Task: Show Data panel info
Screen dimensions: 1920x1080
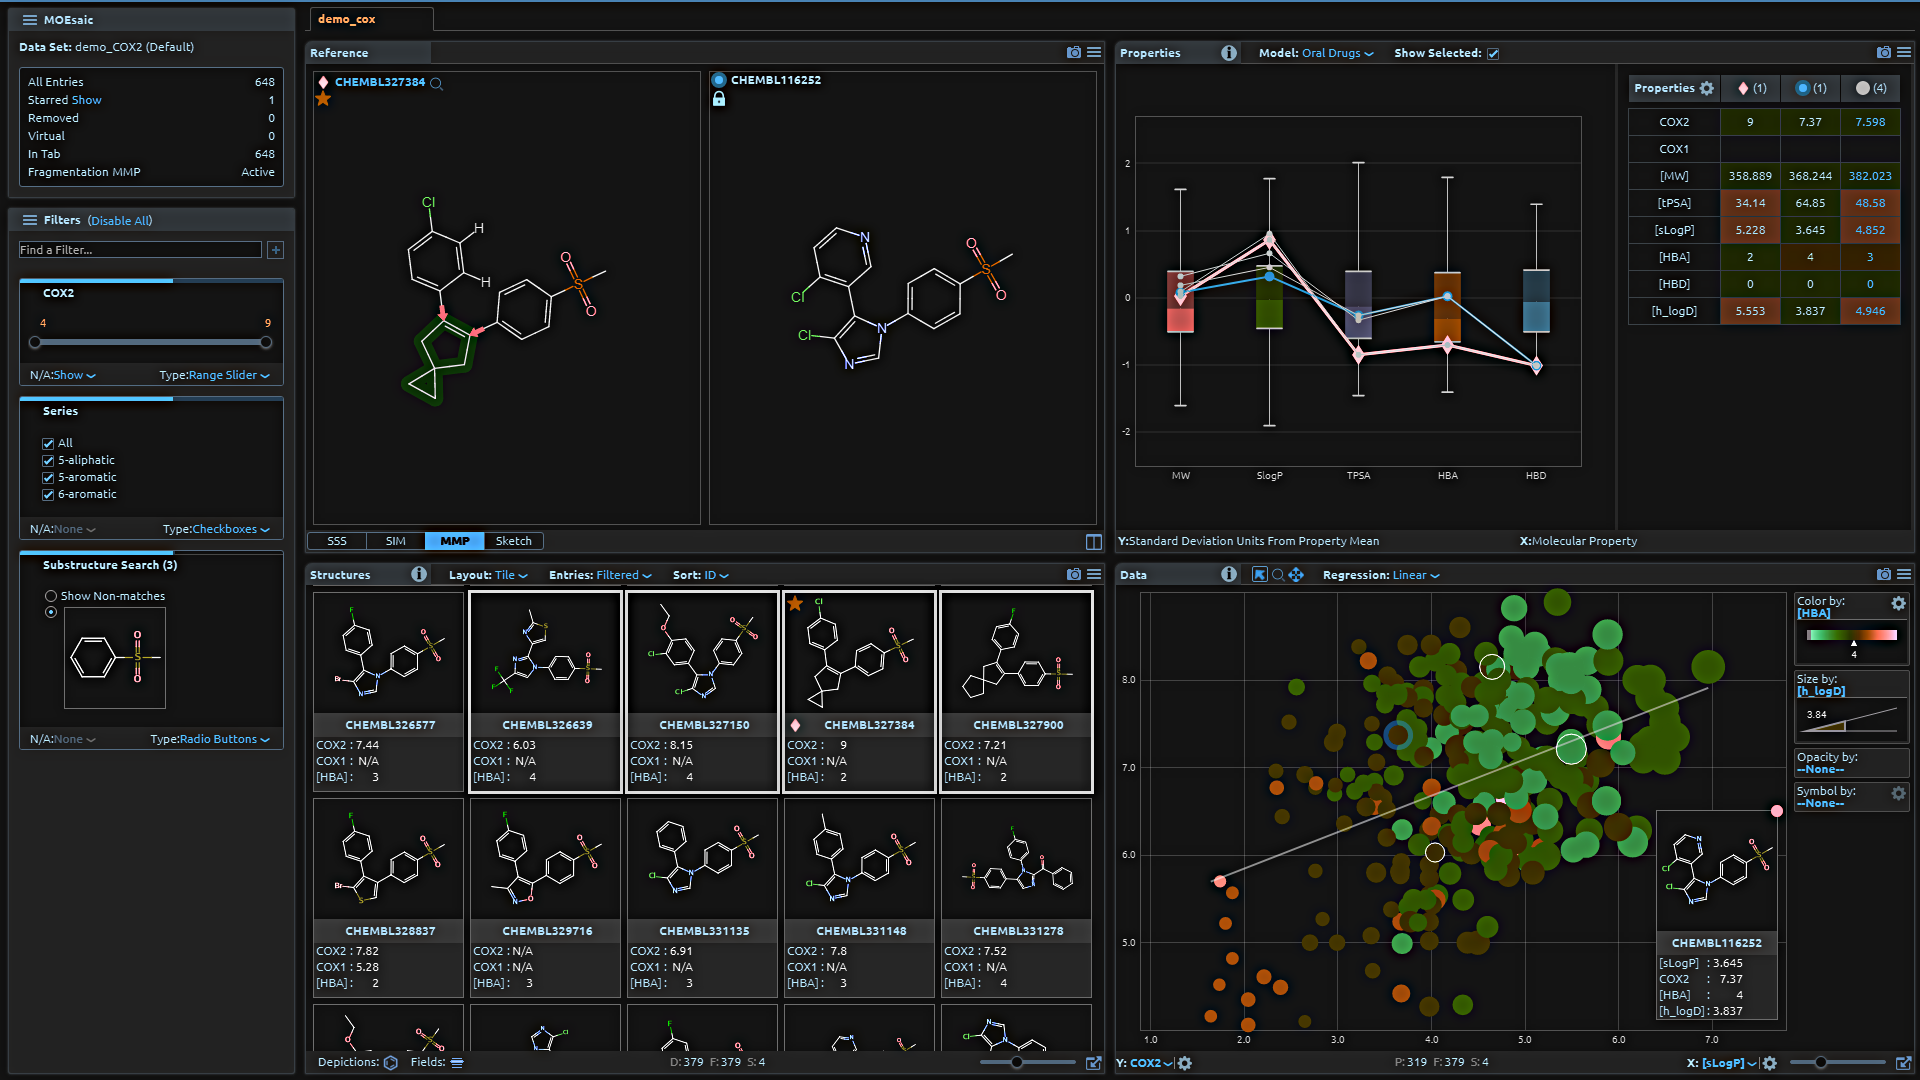Action: coord(1229,574)
